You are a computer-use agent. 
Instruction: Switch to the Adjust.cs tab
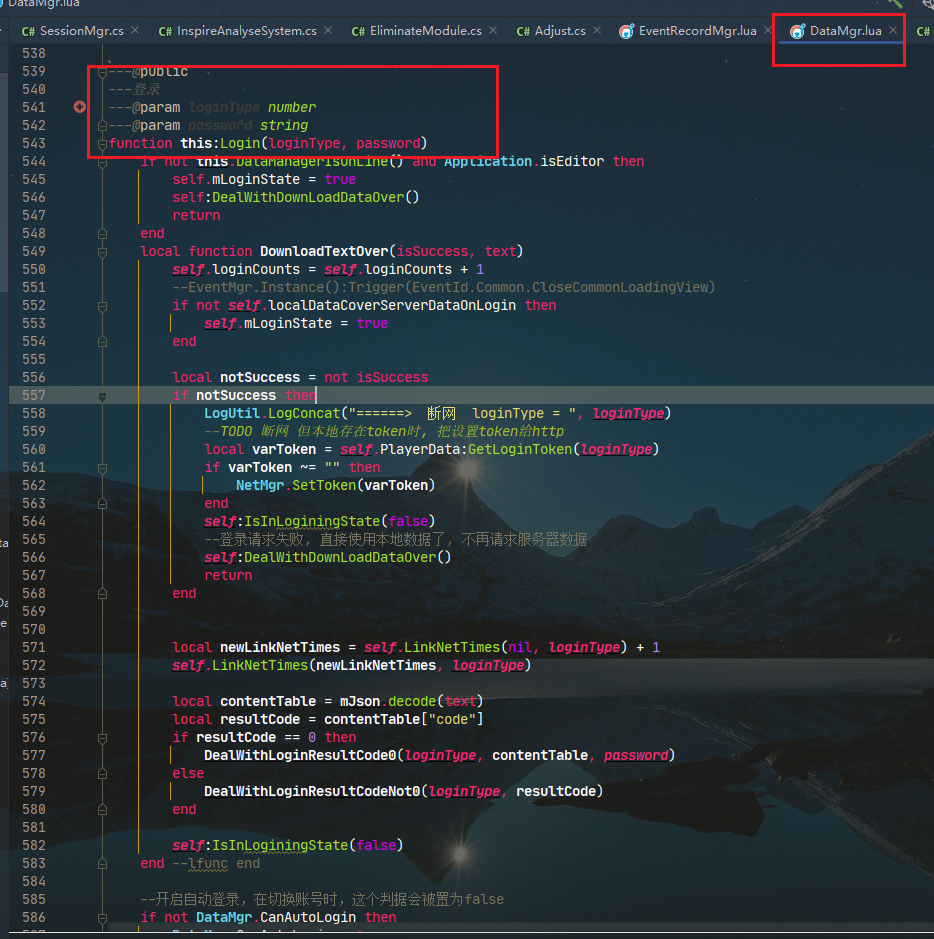(559, 31)
